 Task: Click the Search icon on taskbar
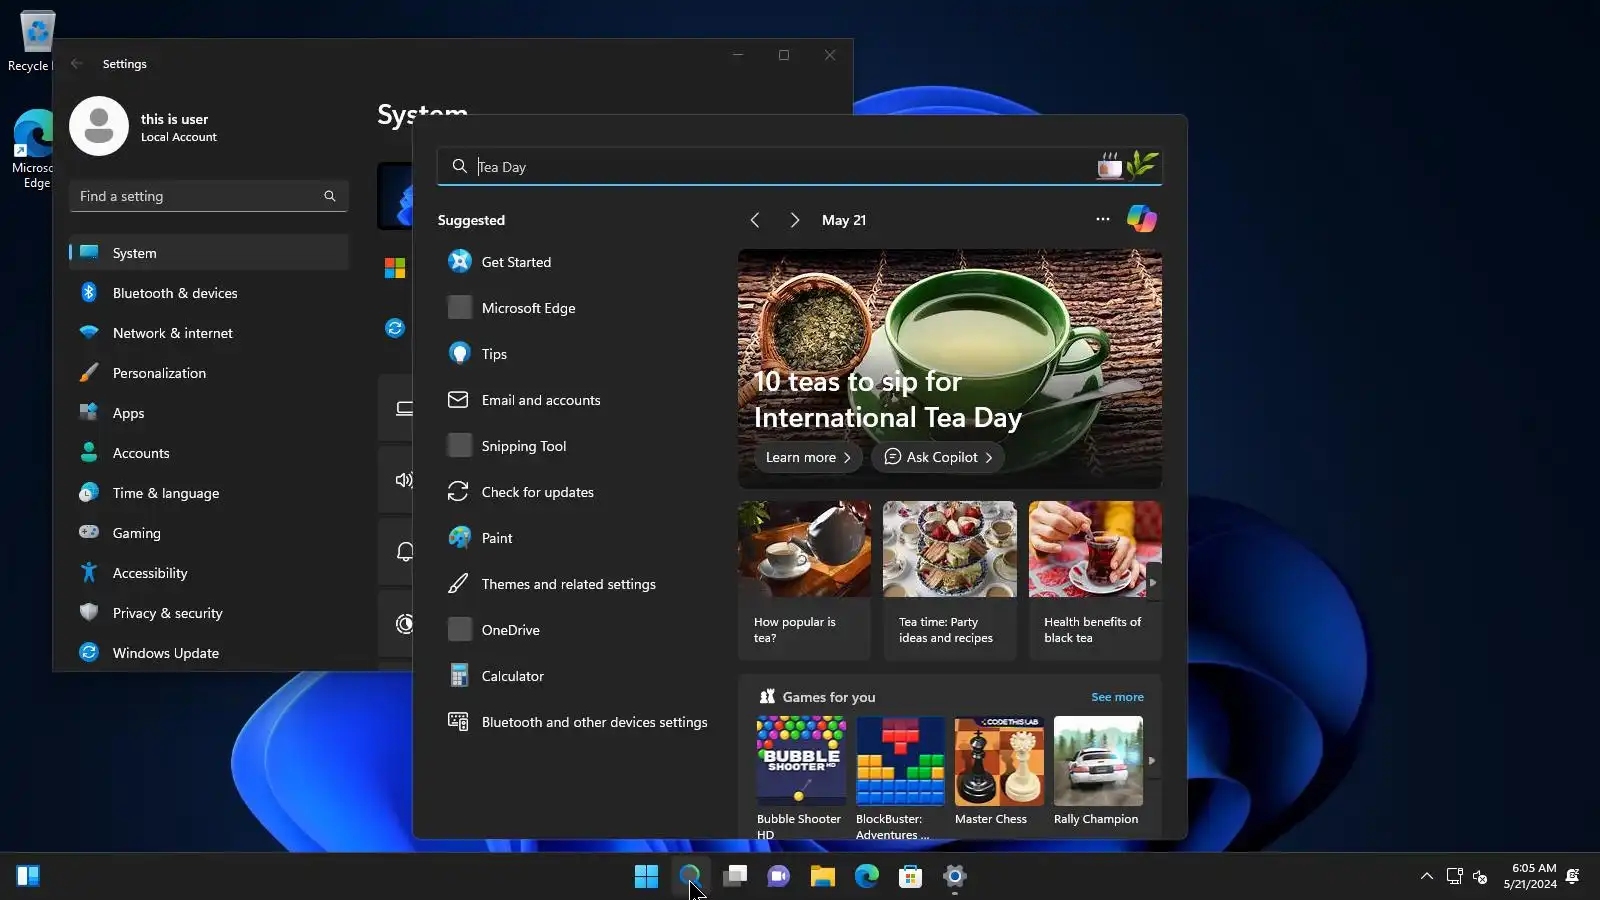coord(690,876)
